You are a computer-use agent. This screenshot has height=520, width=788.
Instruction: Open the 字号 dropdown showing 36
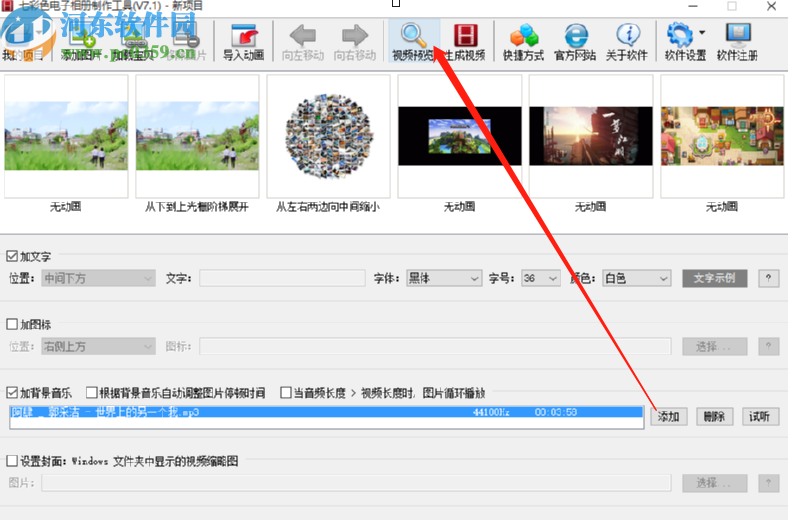pos(541,278)
